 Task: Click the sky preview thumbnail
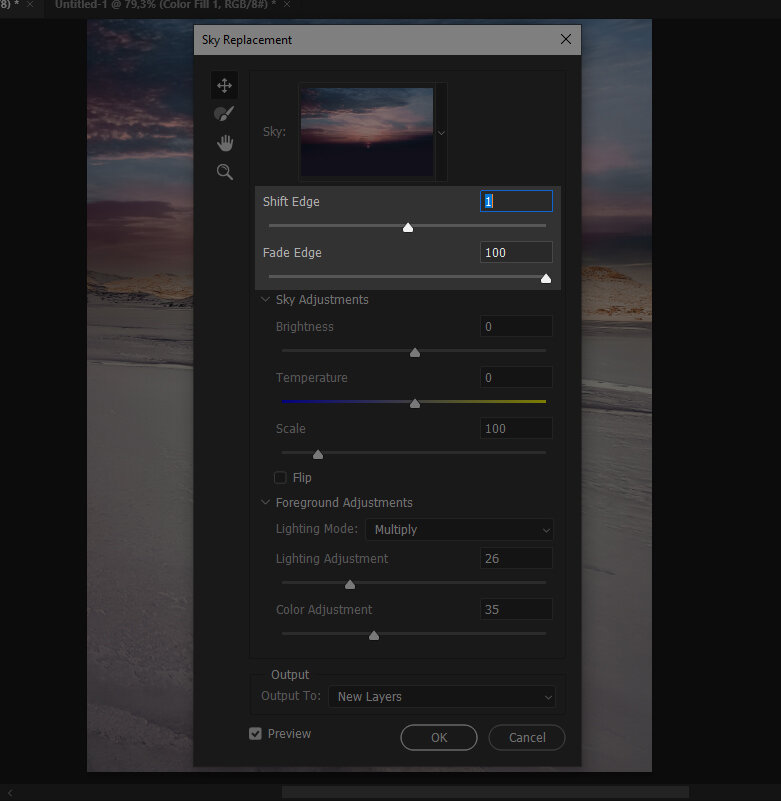[367, 132]
